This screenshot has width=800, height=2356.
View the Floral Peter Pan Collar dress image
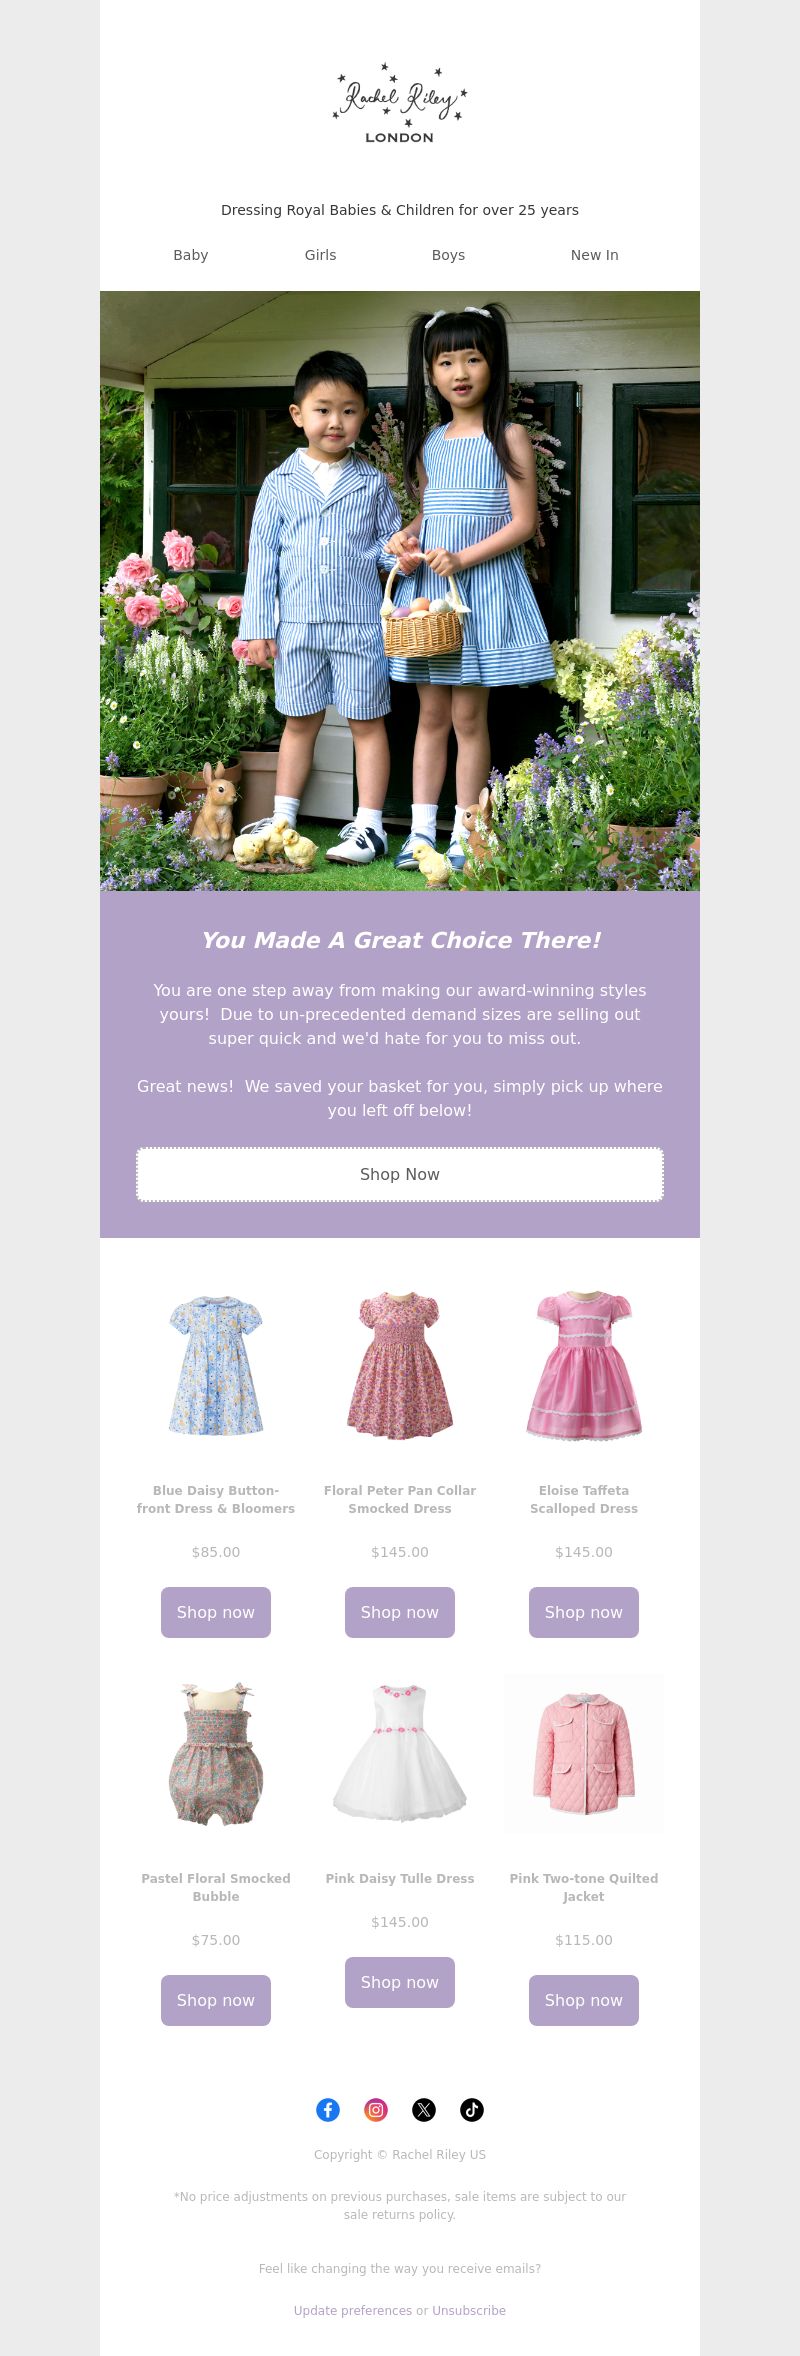point(400,1365)
